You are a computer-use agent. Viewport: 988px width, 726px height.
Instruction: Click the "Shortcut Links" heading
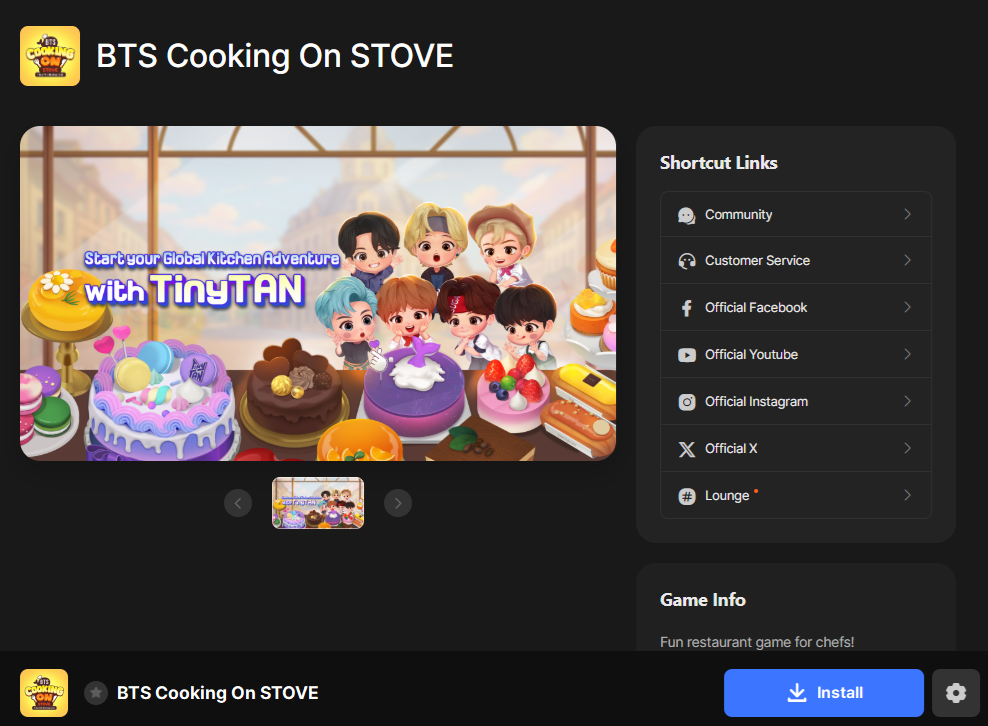pos(718,163)
